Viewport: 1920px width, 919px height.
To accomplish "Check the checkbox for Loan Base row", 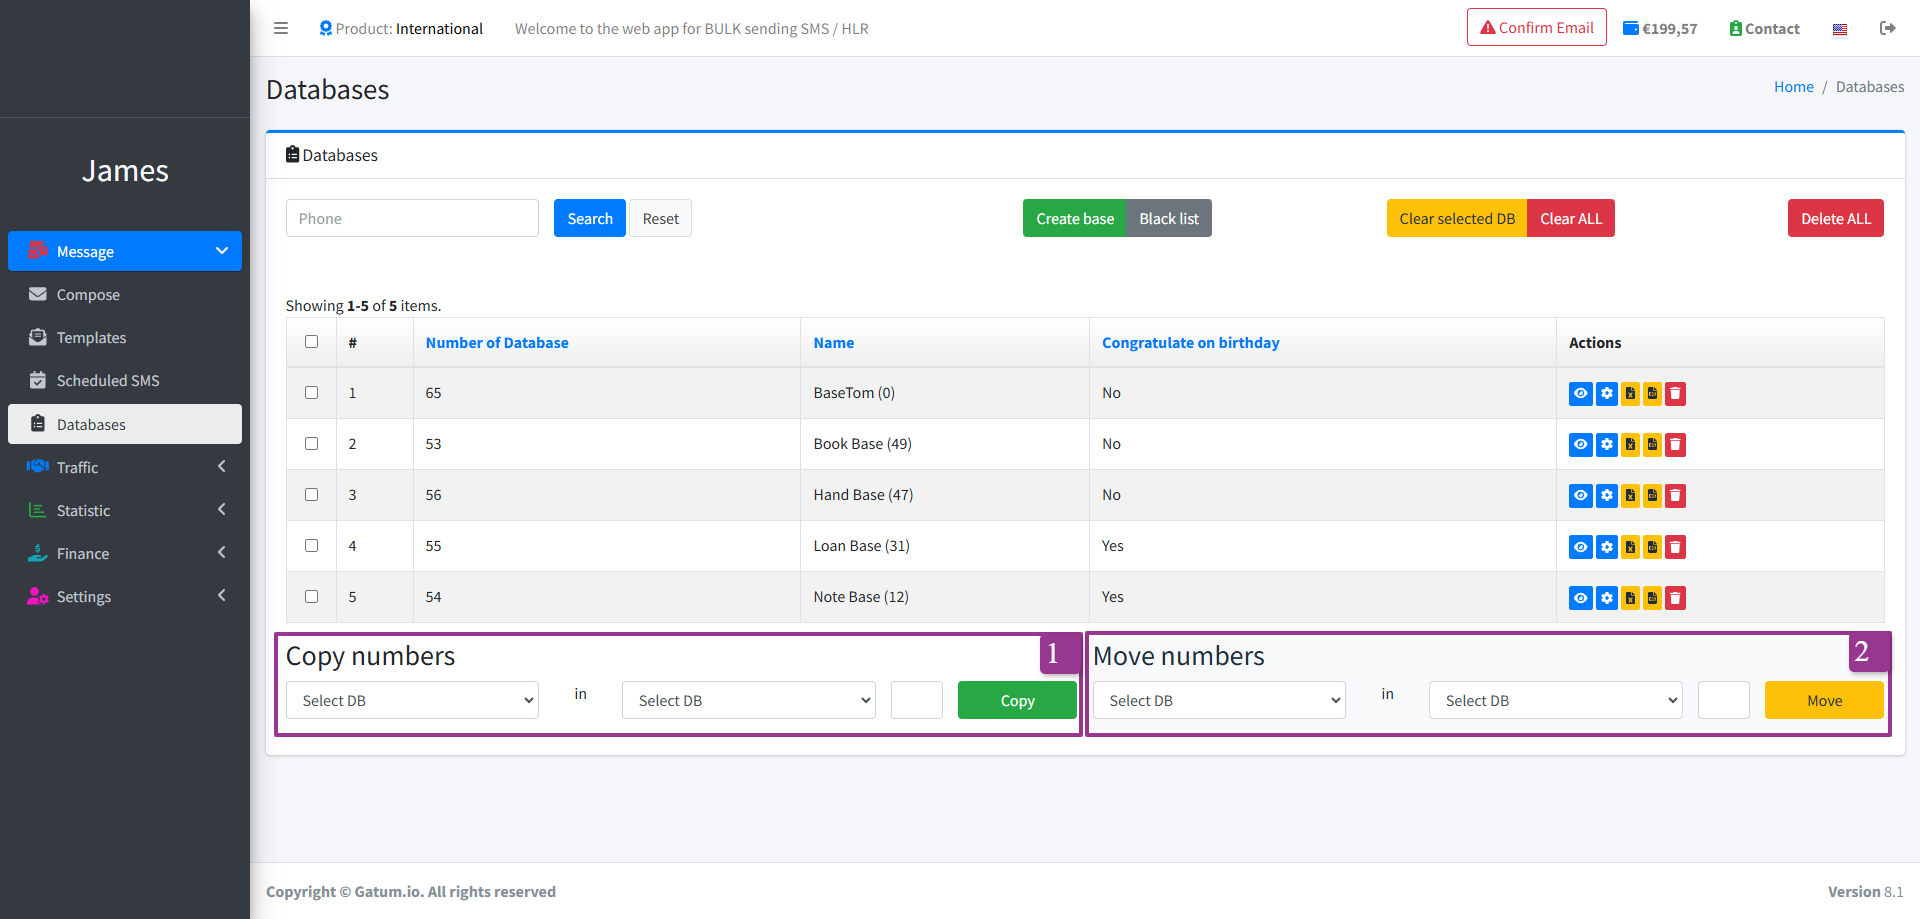I will (x=311, y=545).
